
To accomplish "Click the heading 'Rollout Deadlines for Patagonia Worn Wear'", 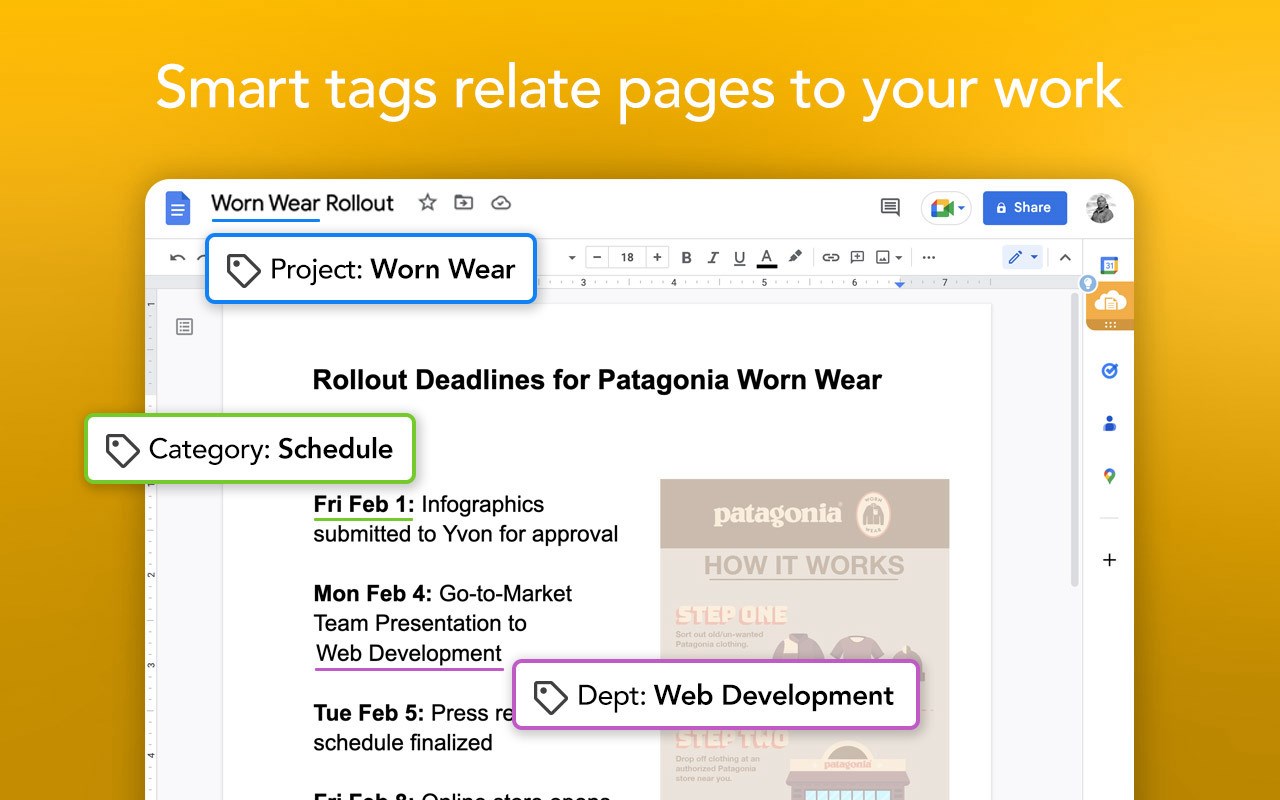I will (597, 380).
